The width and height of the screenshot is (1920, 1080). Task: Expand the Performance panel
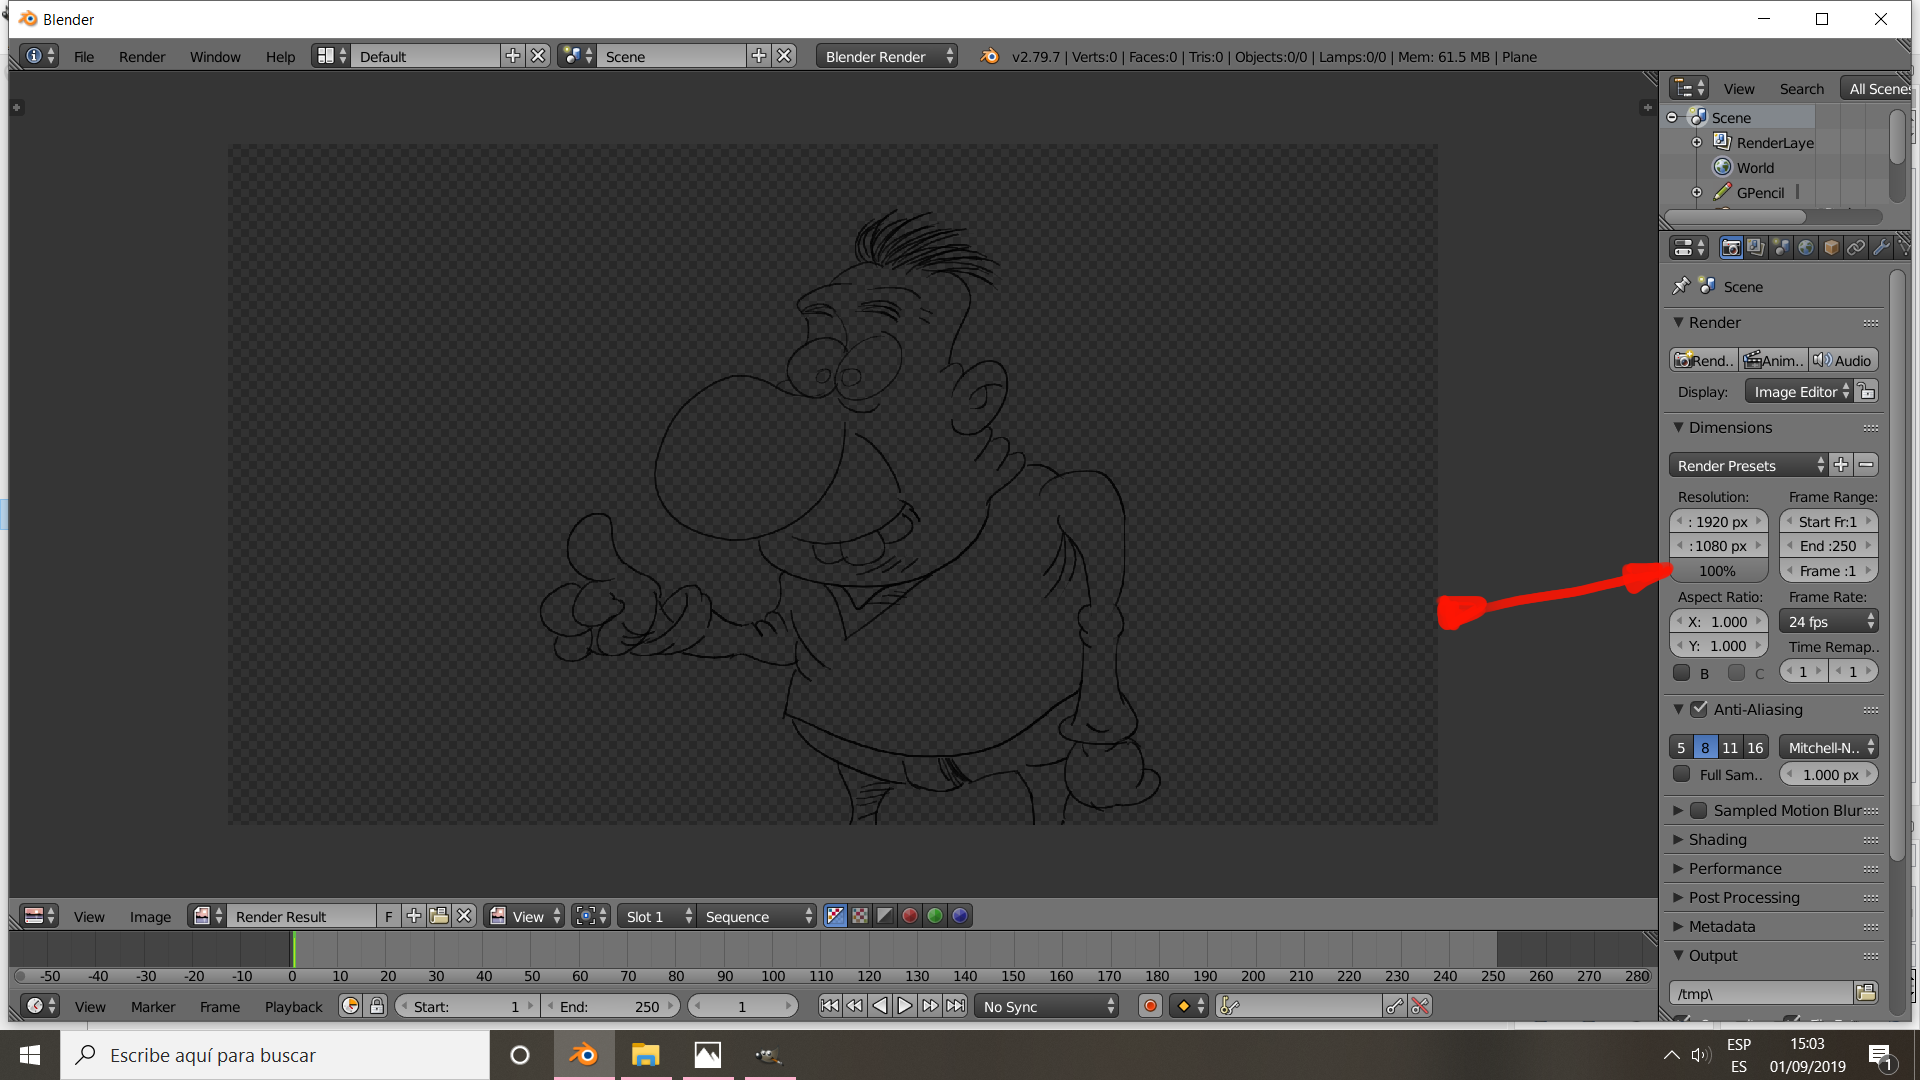coord(1735,868)
